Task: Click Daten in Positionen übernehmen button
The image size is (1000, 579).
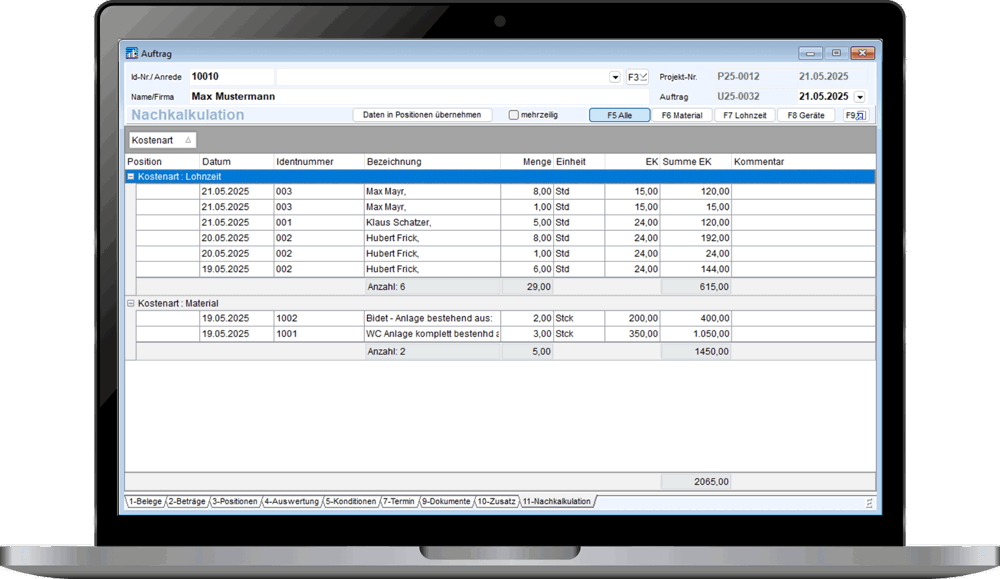Action: point(422,115)
